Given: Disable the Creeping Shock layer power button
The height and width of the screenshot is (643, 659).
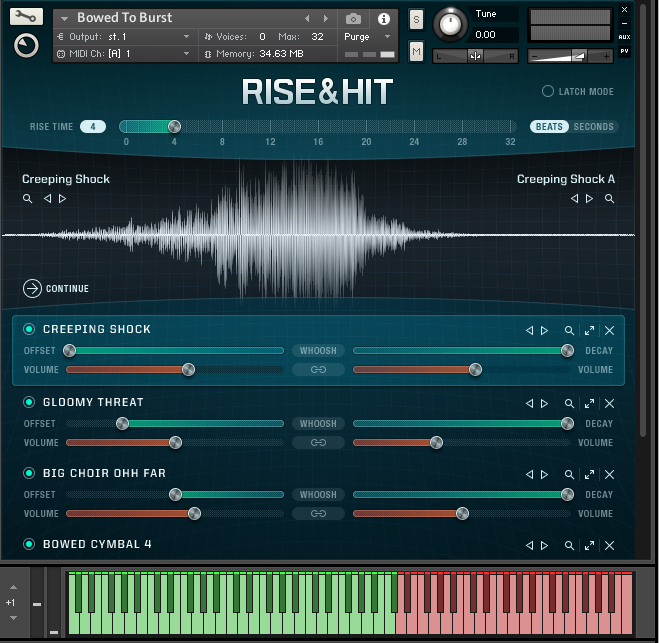Looking at the screenshot, I should tap(29, 329).
